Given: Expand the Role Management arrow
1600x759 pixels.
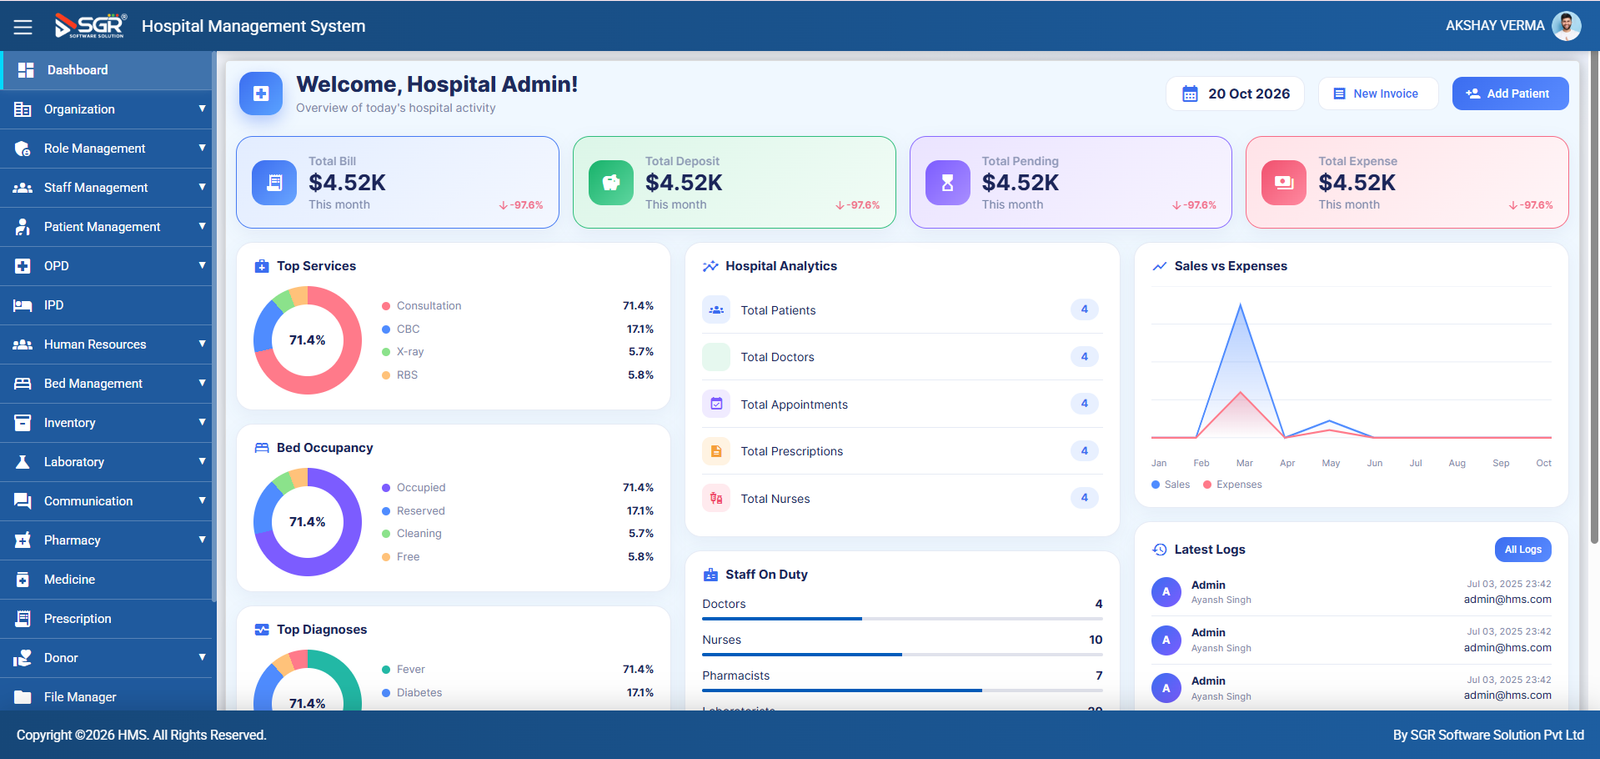Looking at the screenshot, I should click(202, 148).
